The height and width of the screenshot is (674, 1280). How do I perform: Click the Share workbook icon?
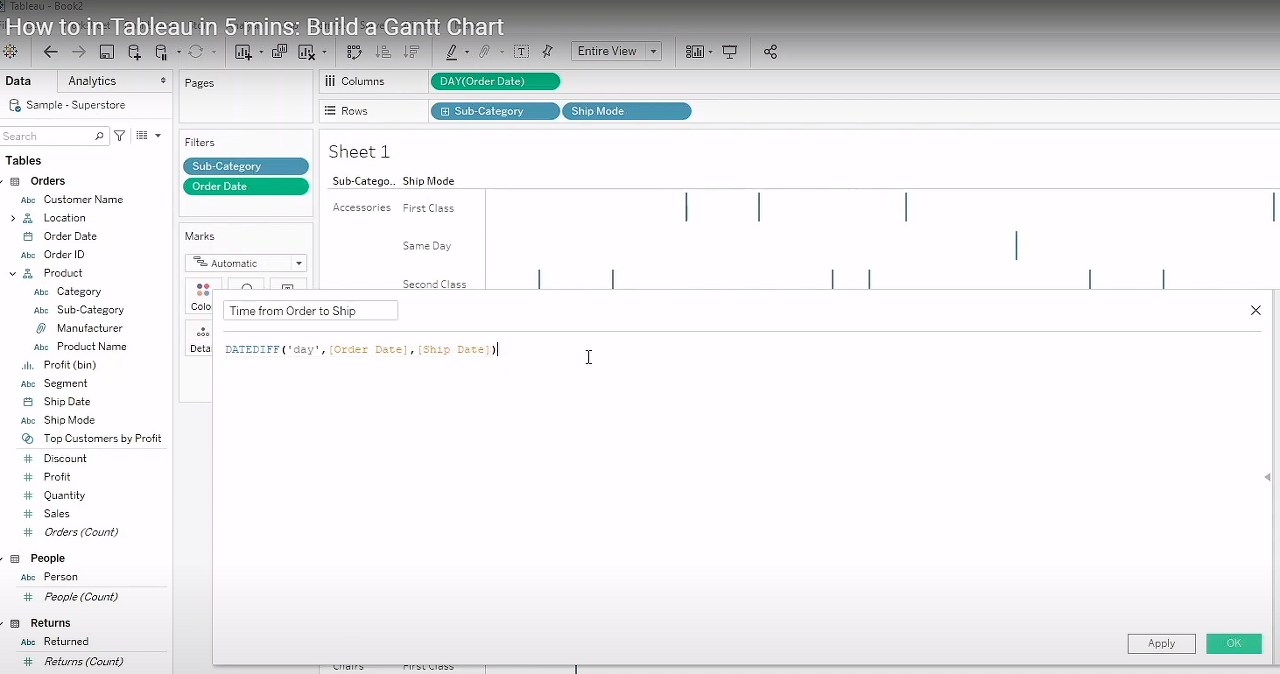click(770, 52)
